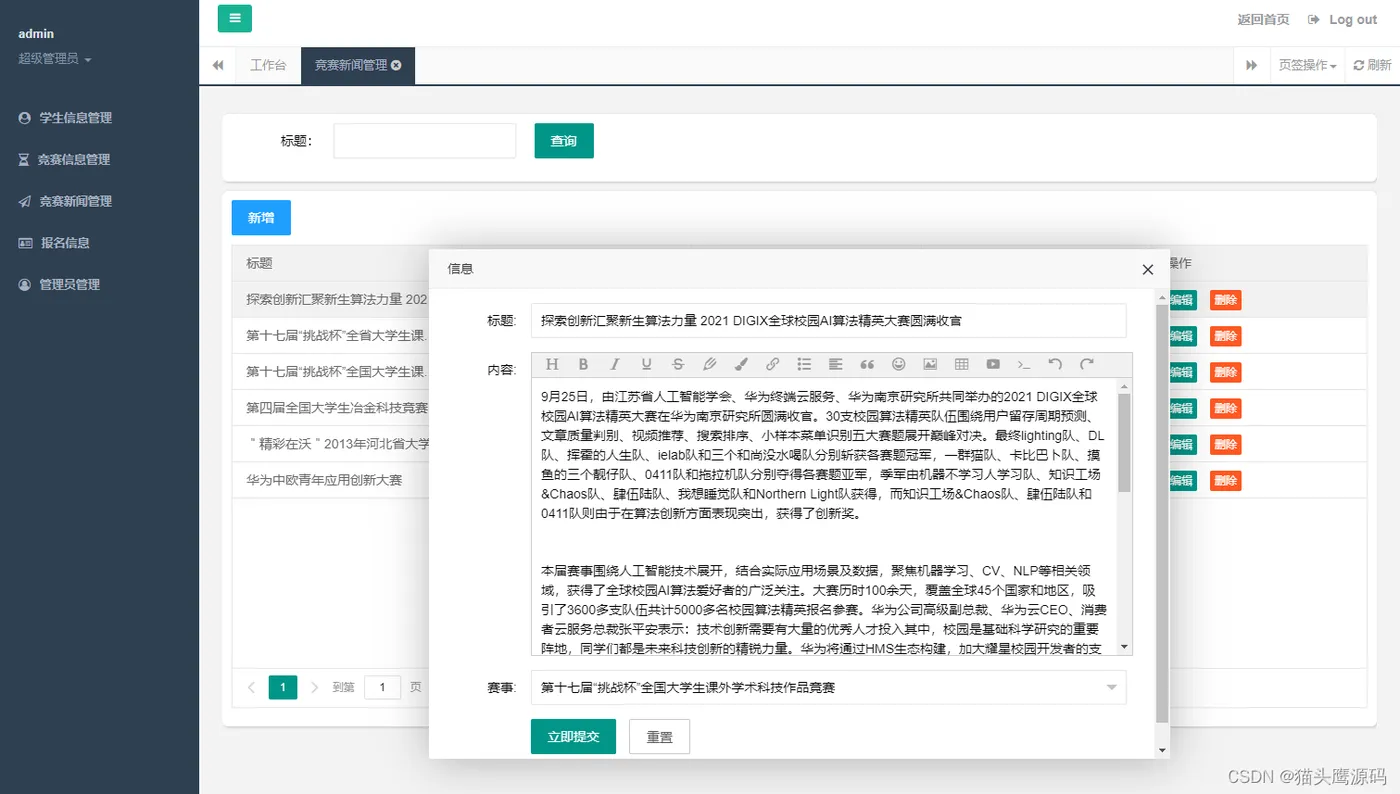Close the 信息 dialog

pos(1148,269)
